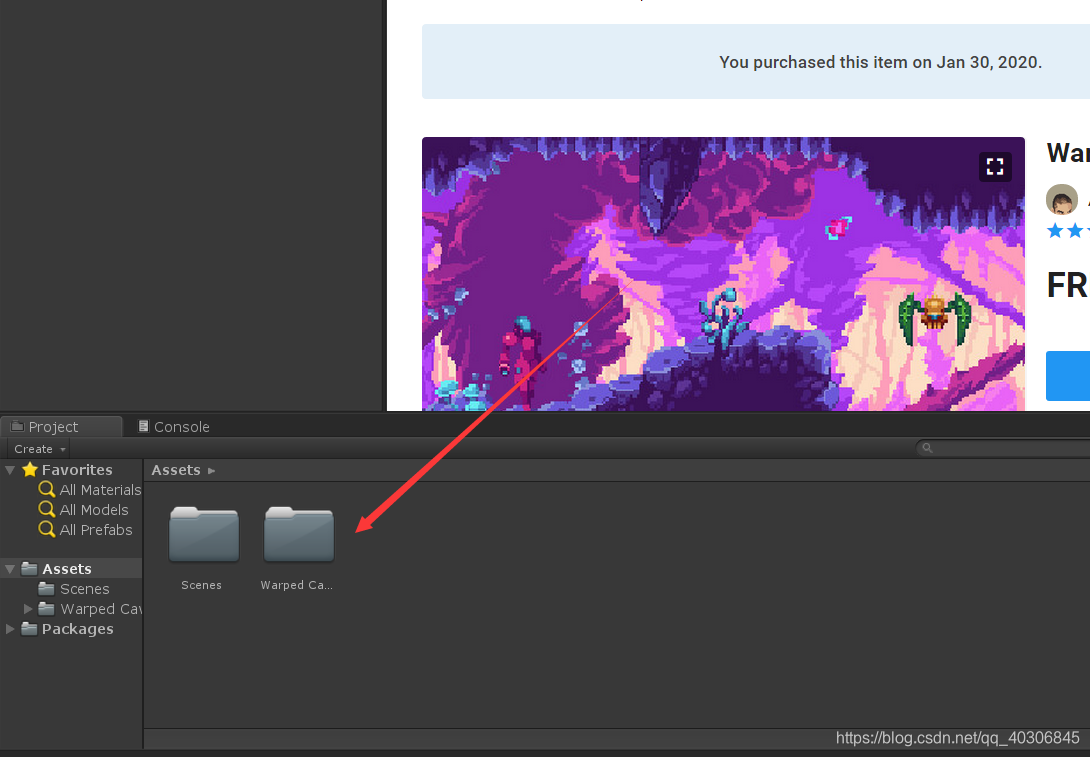This screenshot has width=1090, height=757.
Task: Select the Warped Ca... folder icon
Action: [299, 534]
